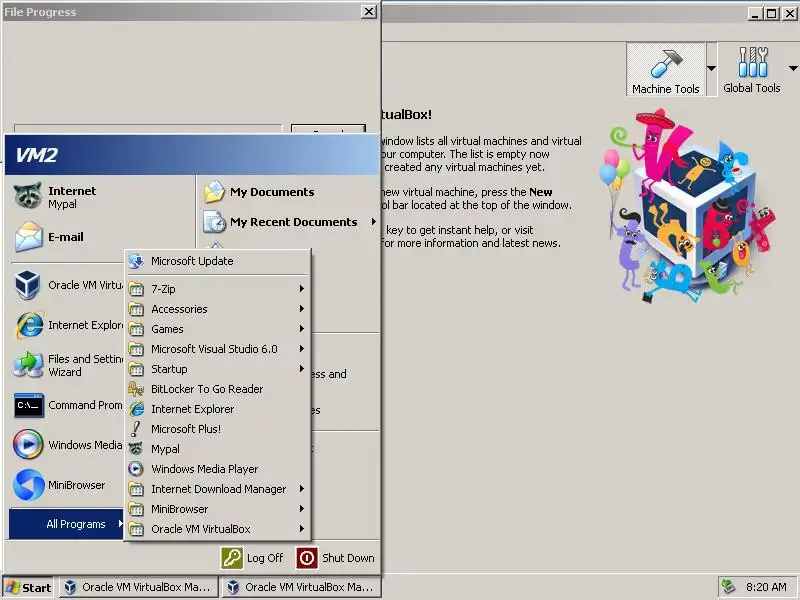This screenshot has height=600, width=800.
Task: Click the red Shut Down power icon
Action: tap(307, 558)
